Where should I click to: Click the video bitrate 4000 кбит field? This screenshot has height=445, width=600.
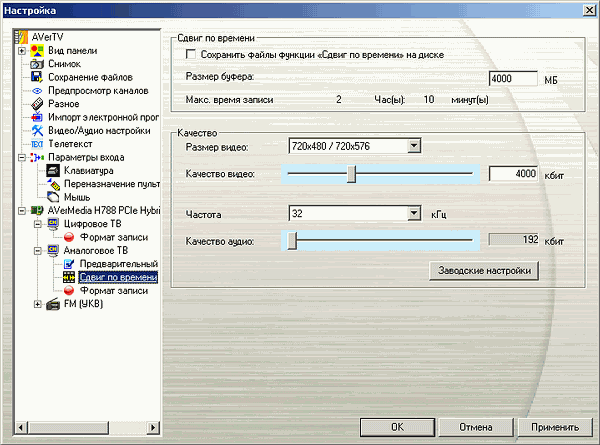pyautogui.click(x=513, y=174)
